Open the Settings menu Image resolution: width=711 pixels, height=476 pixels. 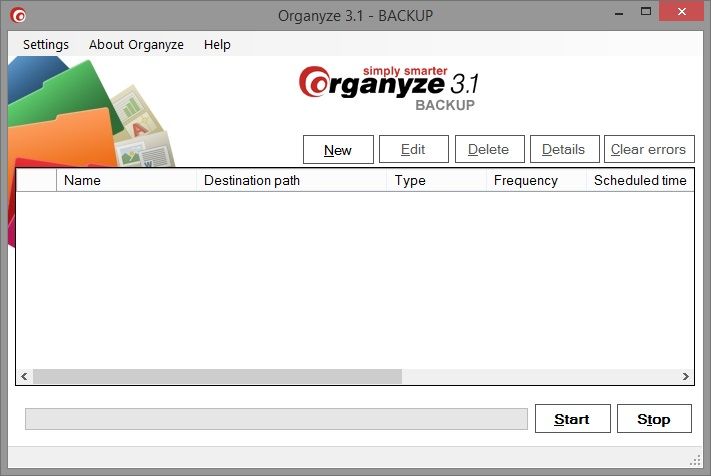tap(46, 44)
